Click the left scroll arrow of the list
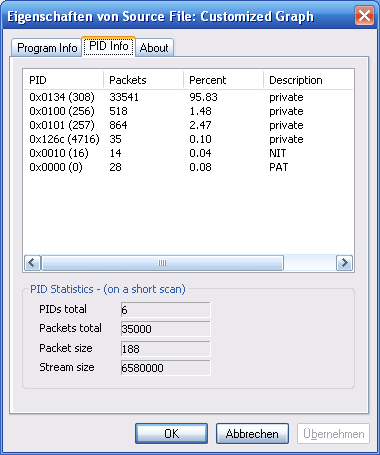Viewport: 380px width, 455px height. (32, 263)
